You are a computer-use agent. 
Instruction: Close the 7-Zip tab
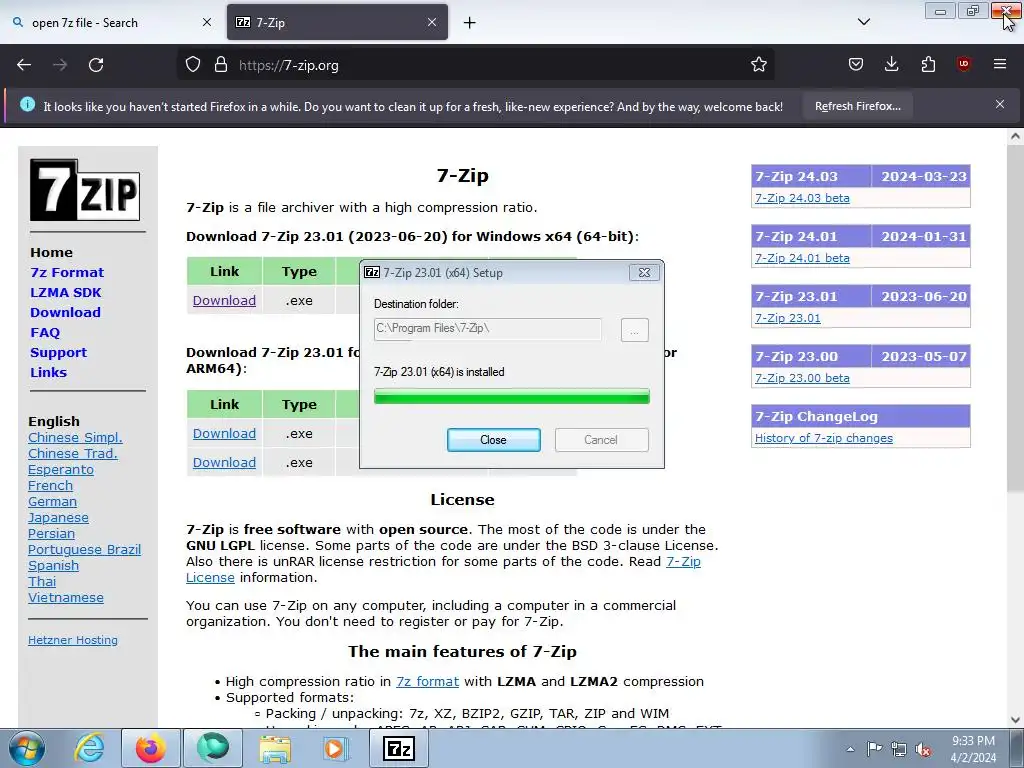[x=432, y=22]
